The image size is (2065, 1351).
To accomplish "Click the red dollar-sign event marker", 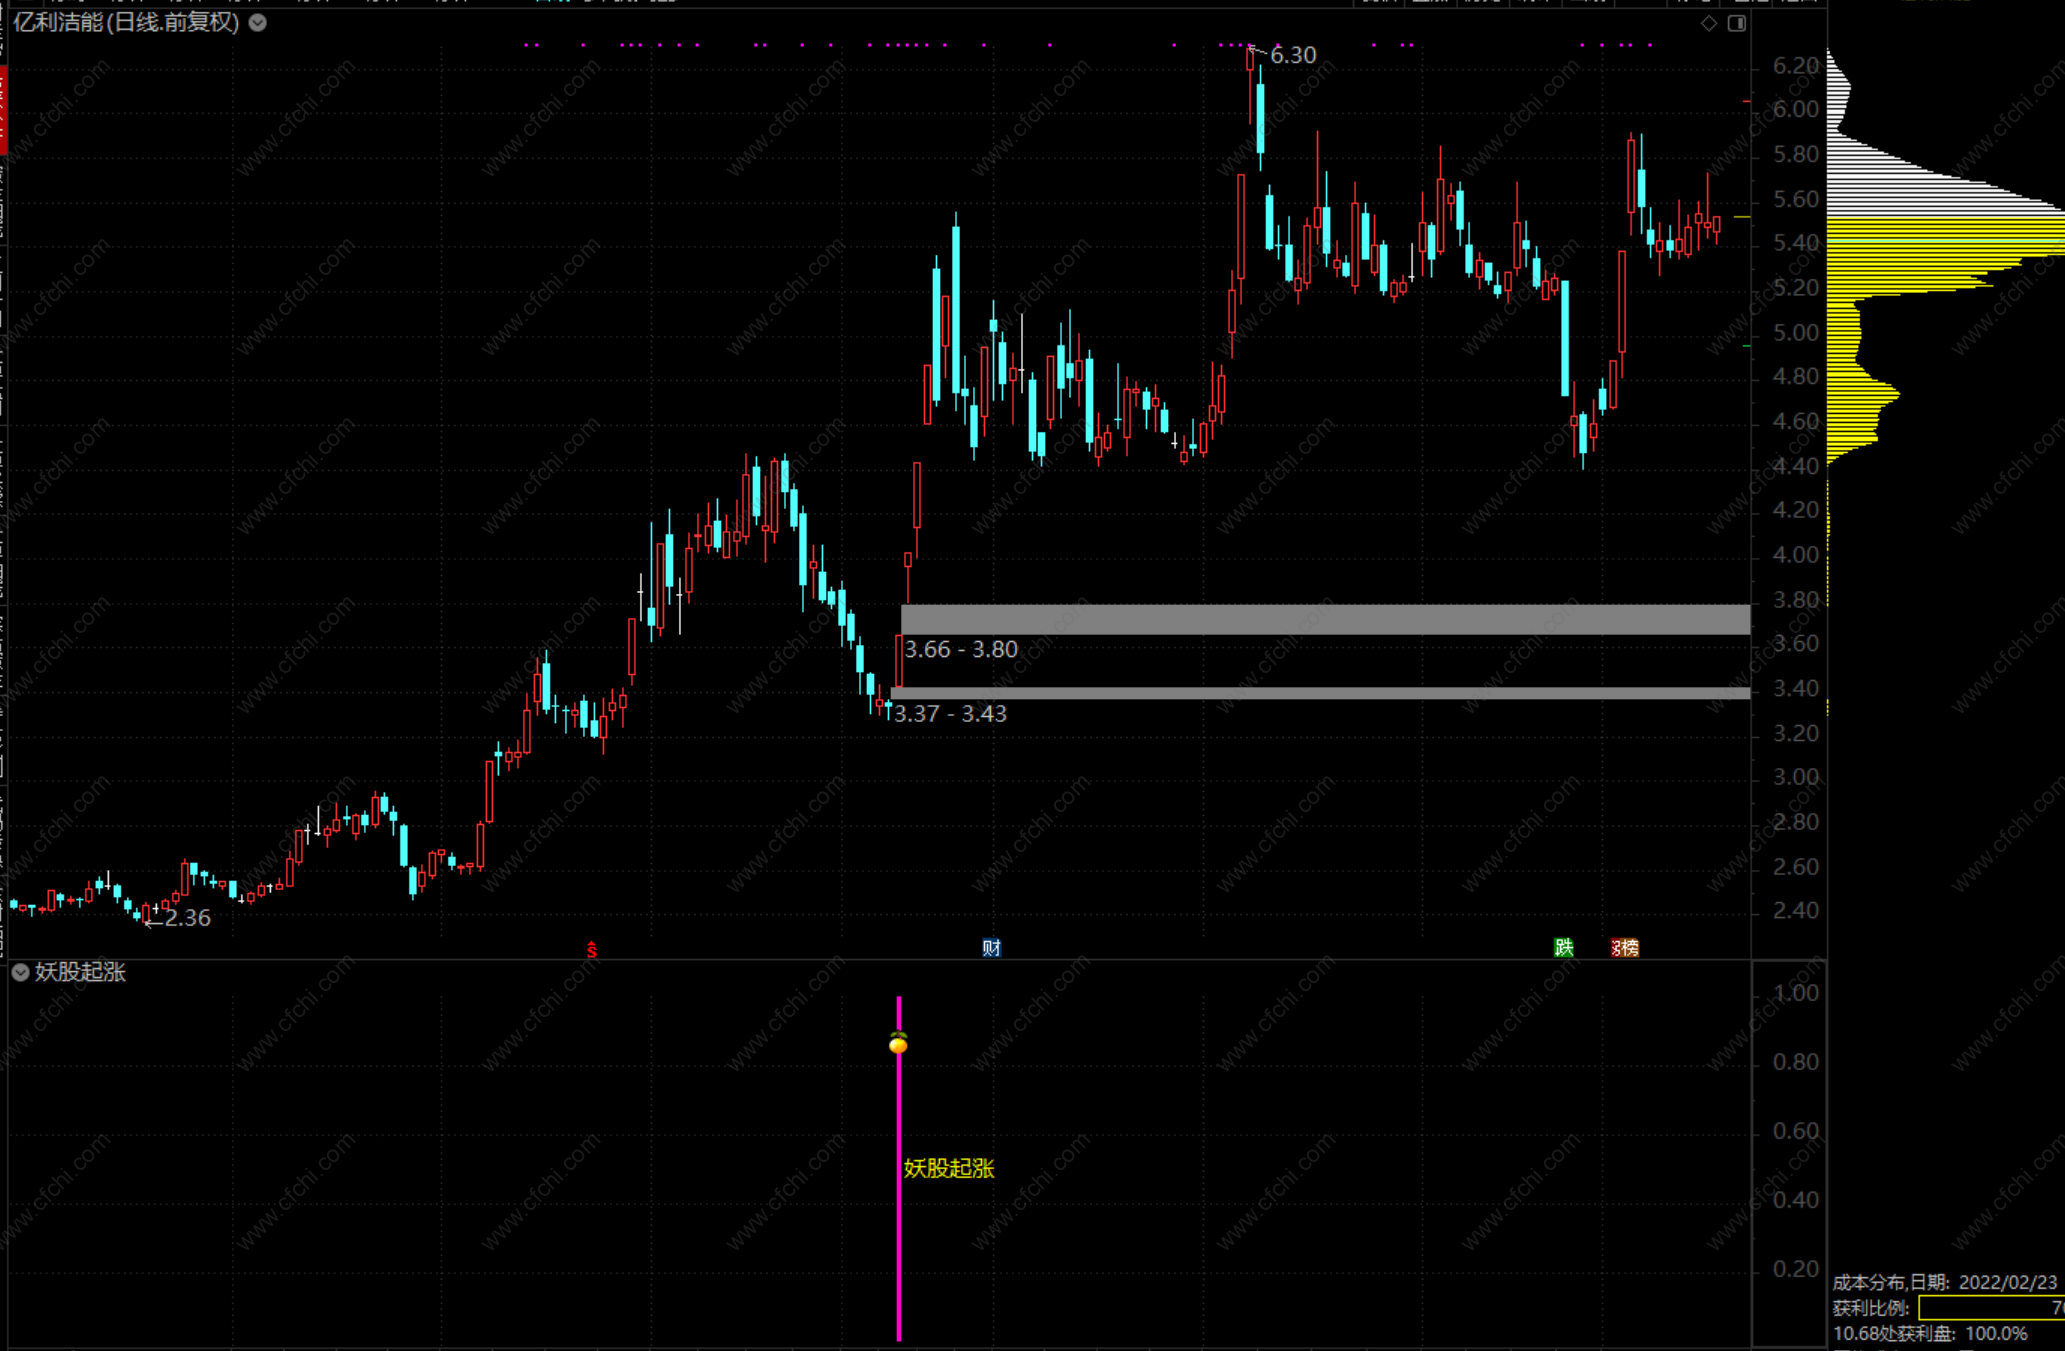I will (592, 949).
